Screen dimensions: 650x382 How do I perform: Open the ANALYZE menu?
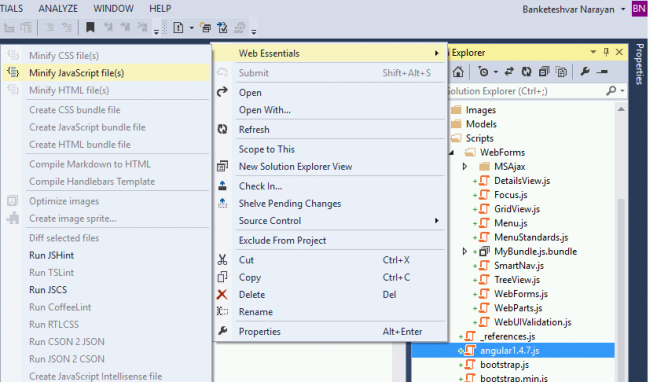coord(58,8)
